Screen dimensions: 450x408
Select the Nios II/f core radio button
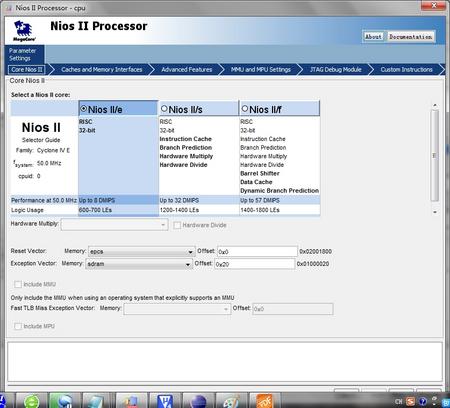[x=245, y=109]
